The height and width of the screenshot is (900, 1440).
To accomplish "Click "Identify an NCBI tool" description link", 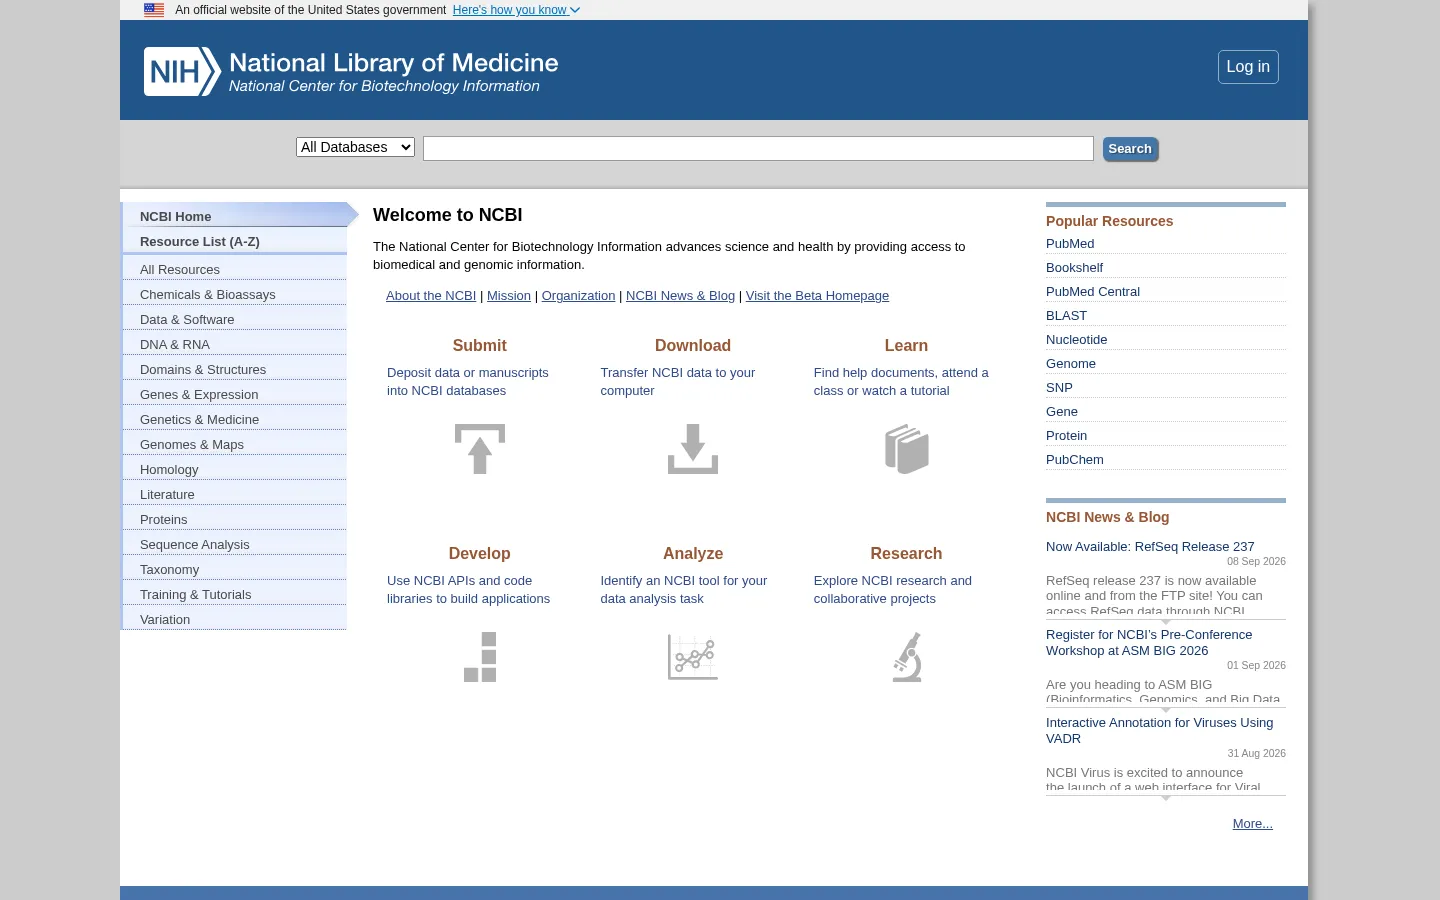I will click(684, 589).
